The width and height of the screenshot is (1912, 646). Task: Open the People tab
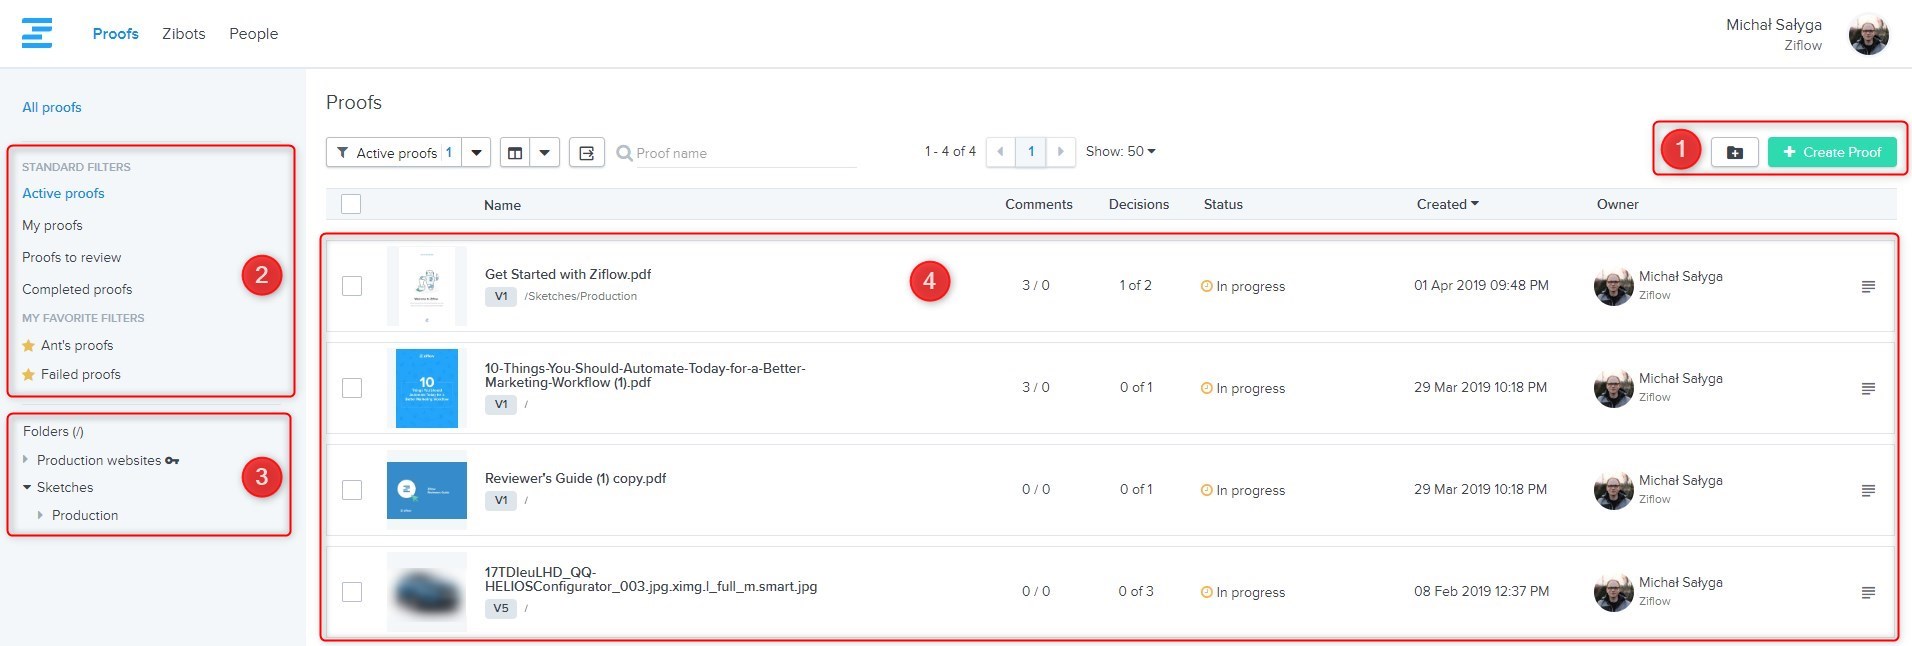(x=253, y=34)
